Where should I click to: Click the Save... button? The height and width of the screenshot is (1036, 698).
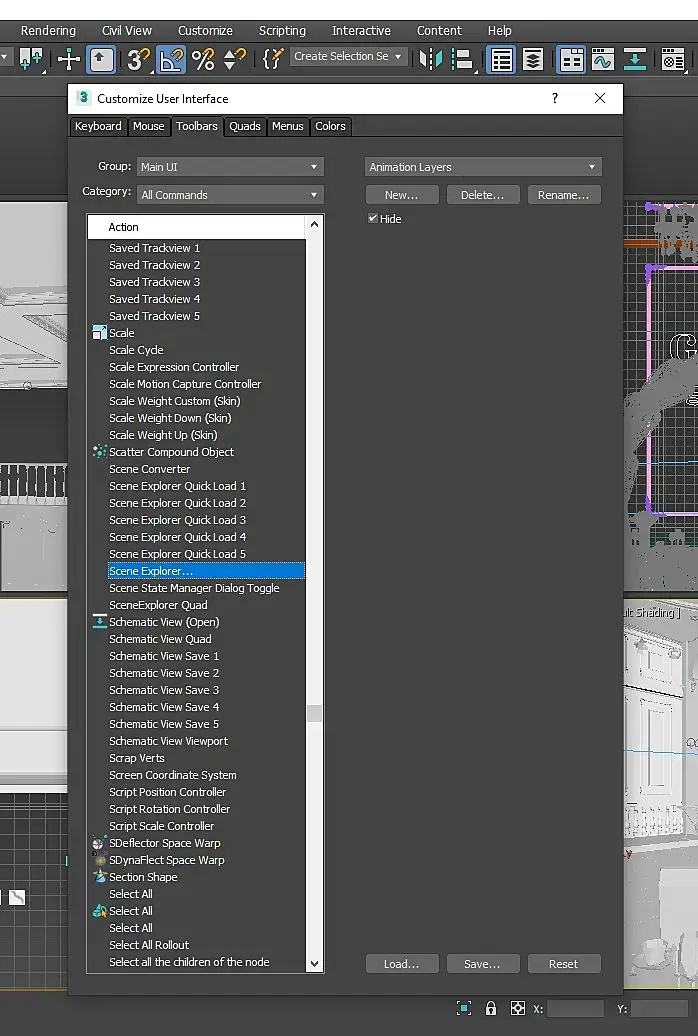483,964
